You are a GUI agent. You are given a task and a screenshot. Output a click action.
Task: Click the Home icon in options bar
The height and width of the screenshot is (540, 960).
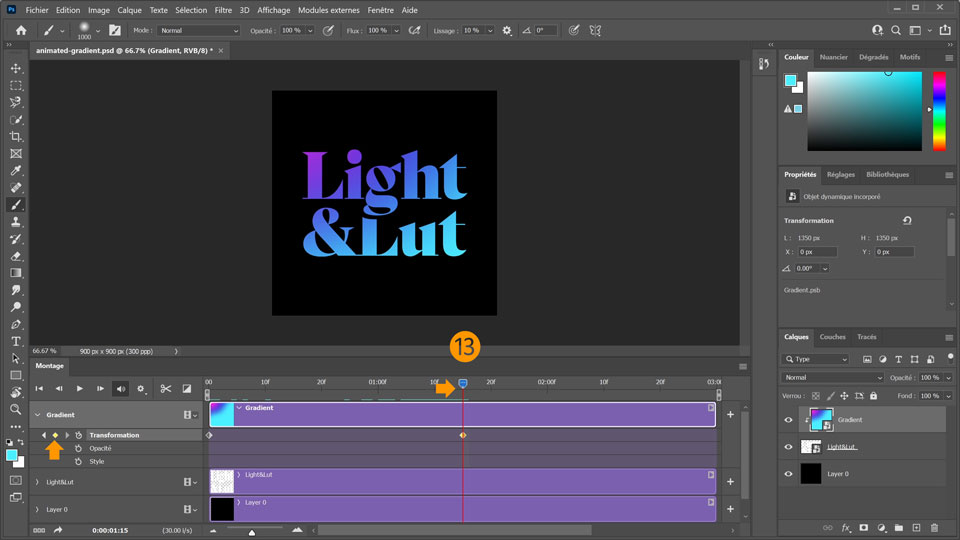point(21,31)
